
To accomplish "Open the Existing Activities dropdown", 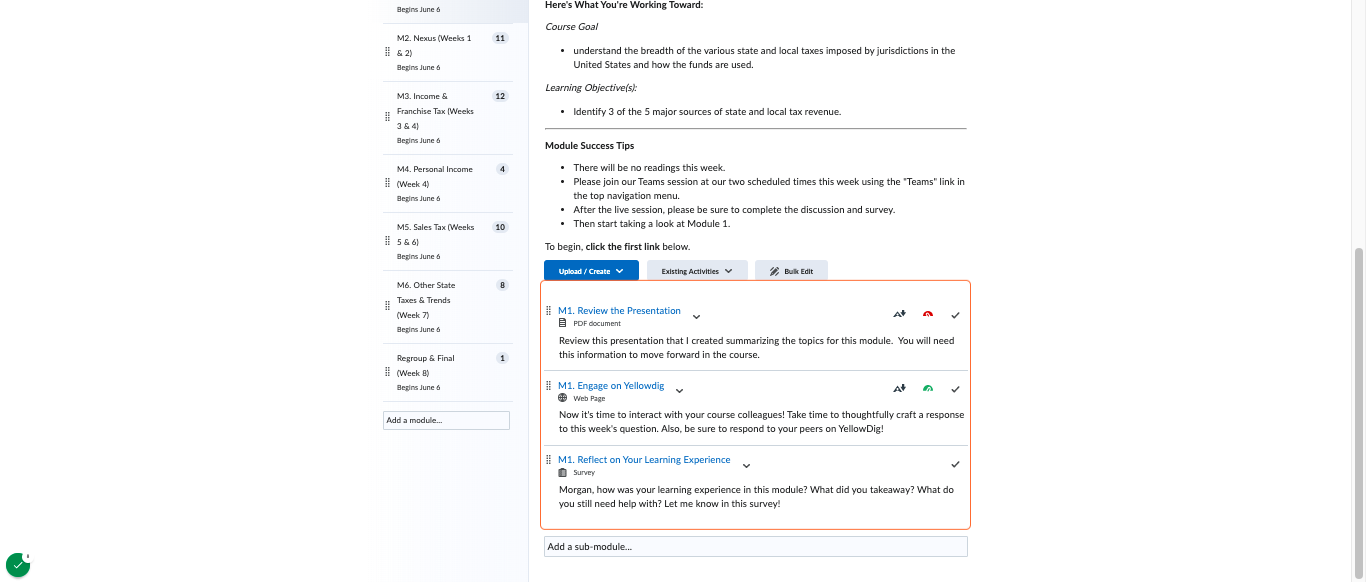I will pos(697,271).
